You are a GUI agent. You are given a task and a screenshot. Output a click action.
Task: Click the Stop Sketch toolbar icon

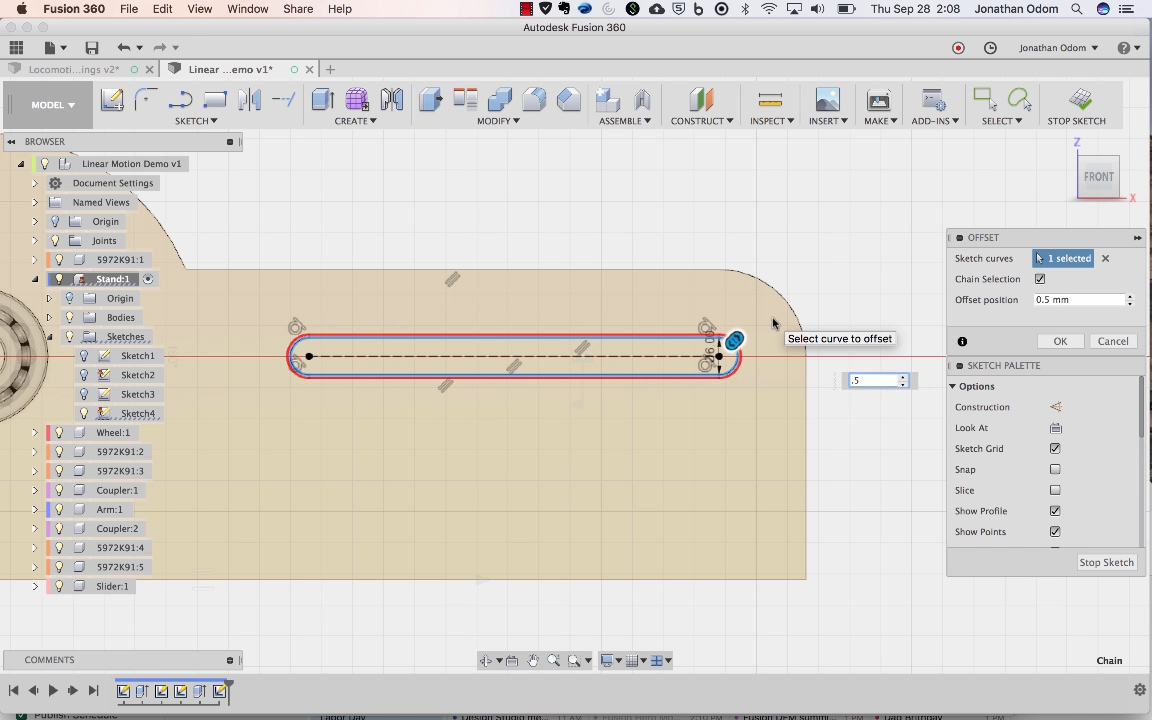pyautogui.click(x=1080, y=100)
